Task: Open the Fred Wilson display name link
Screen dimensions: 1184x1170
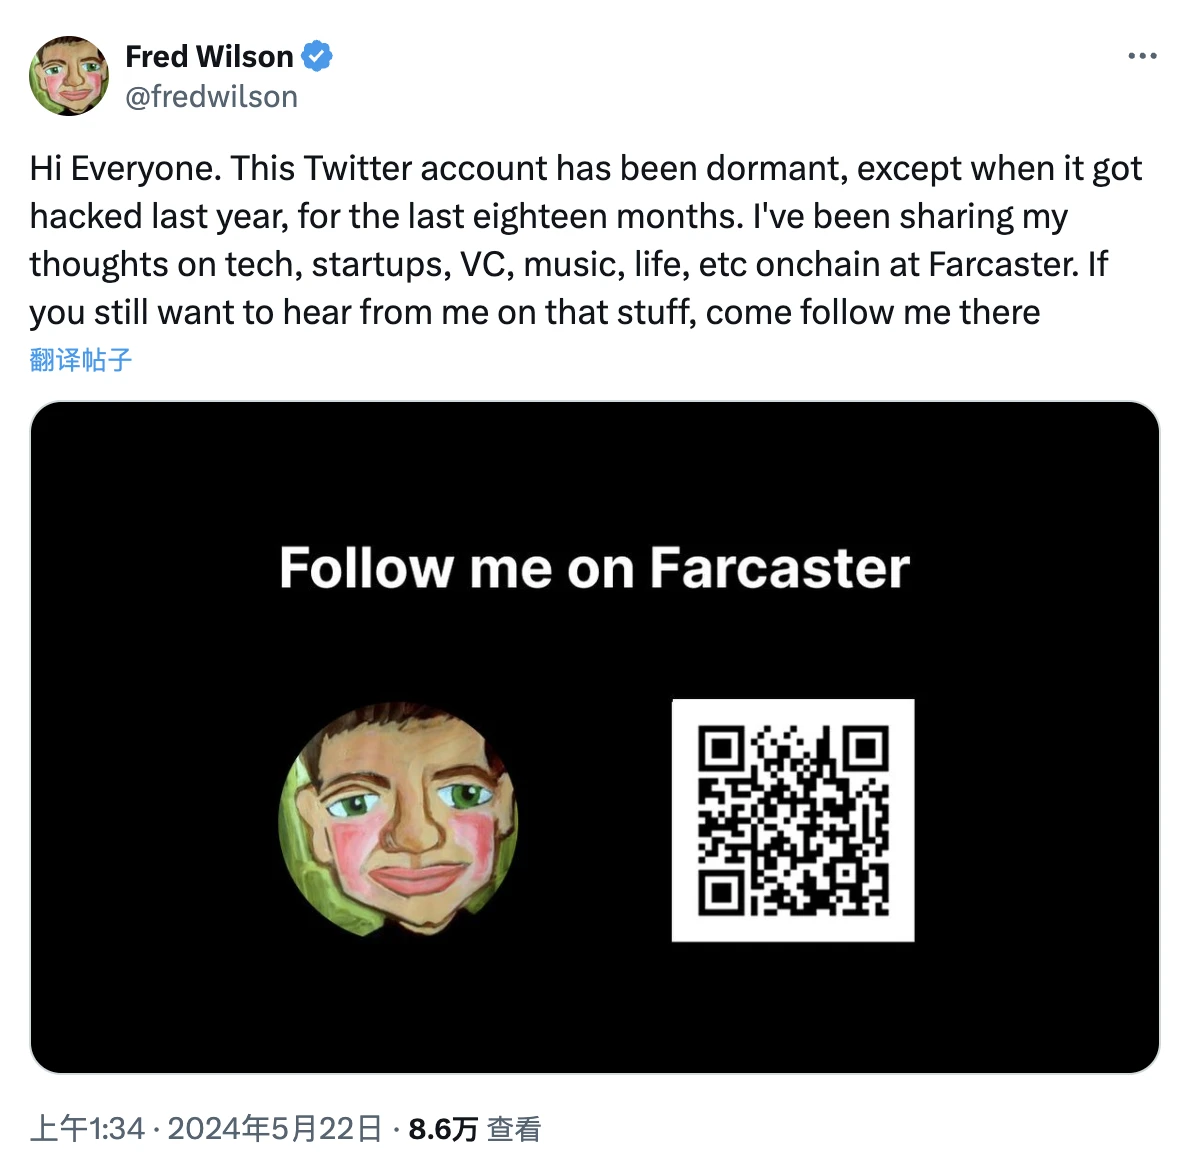Action: point(209,56)
